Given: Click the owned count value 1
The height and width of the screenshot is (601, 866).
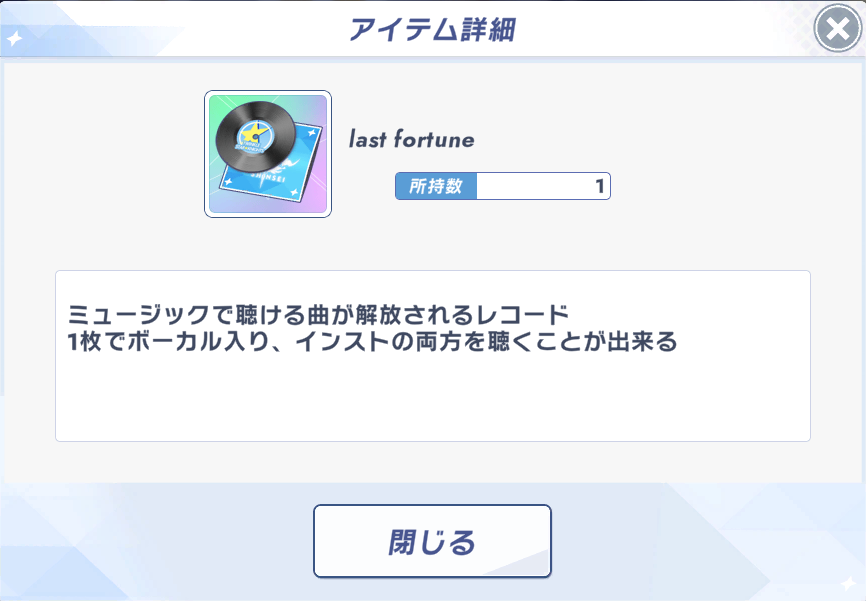Looking at the screenshot, I should 599,187.
